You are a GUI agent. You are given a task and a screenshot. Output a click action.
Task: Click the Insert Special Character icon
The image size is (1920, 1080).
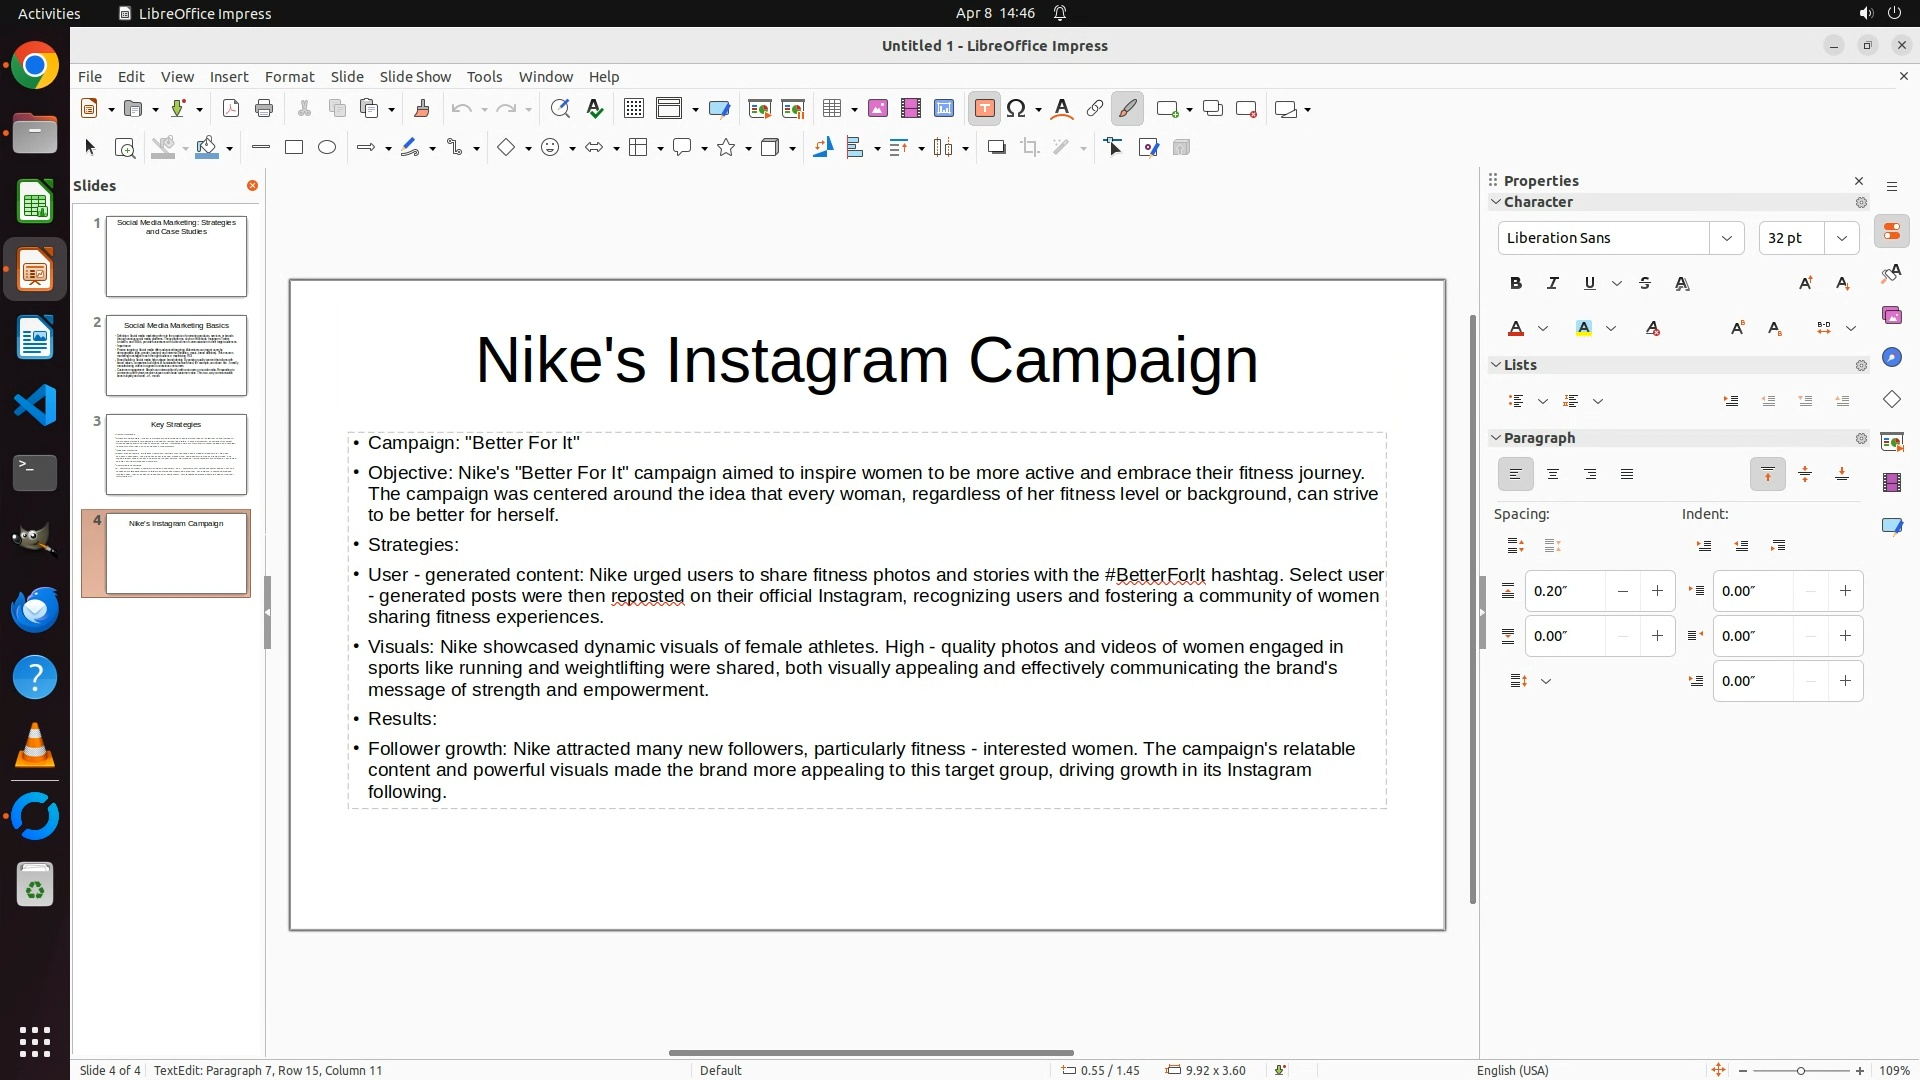[1016, 109]
